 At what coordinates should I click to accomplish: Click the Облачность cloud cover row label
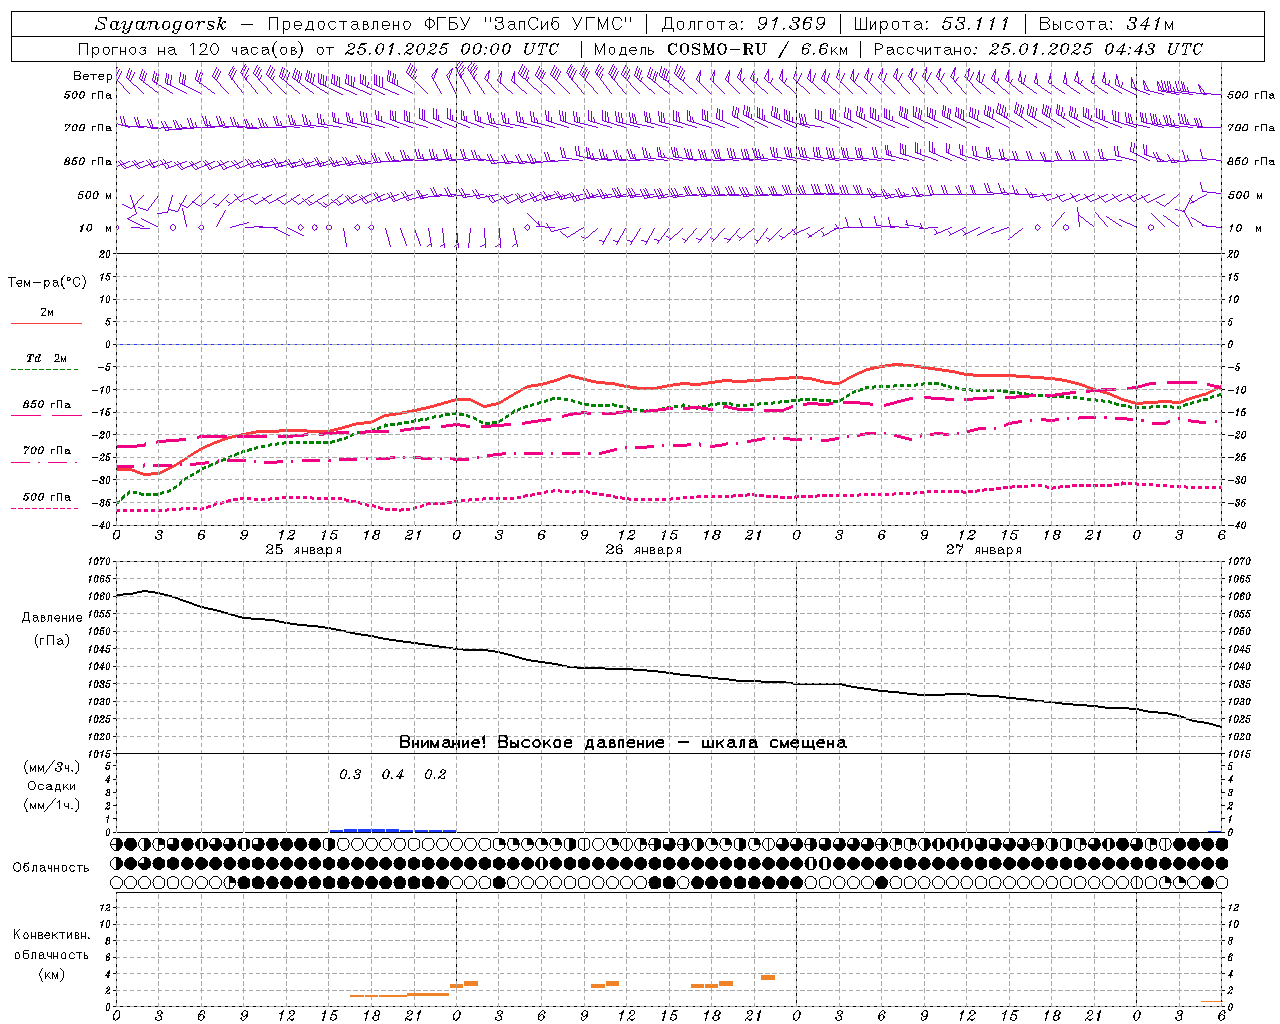coord(51,868)
